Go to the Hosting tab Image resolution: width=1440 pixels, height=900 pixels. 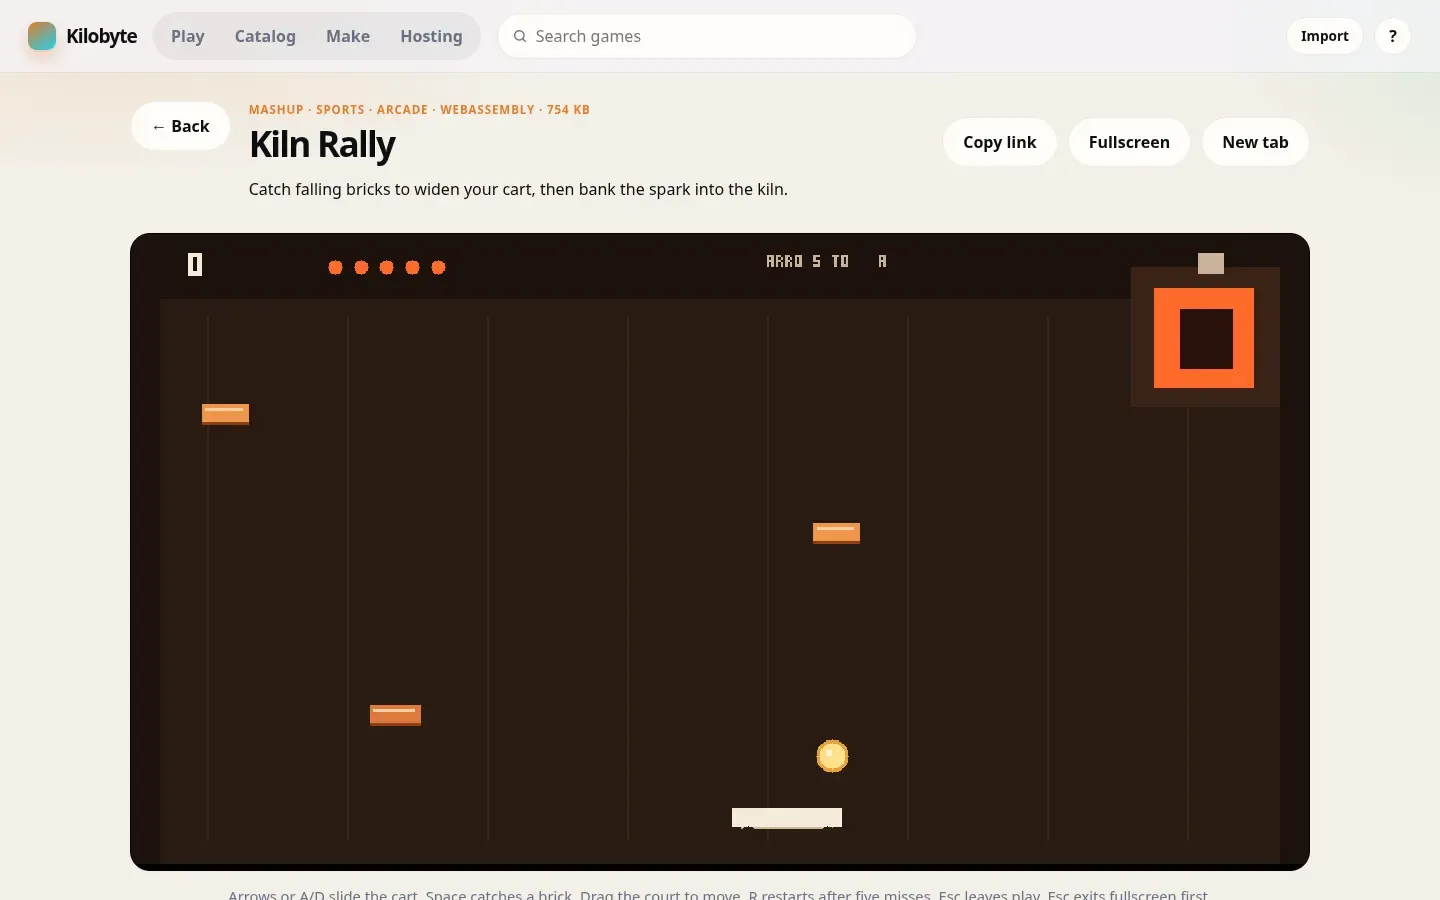coord(431,36)
